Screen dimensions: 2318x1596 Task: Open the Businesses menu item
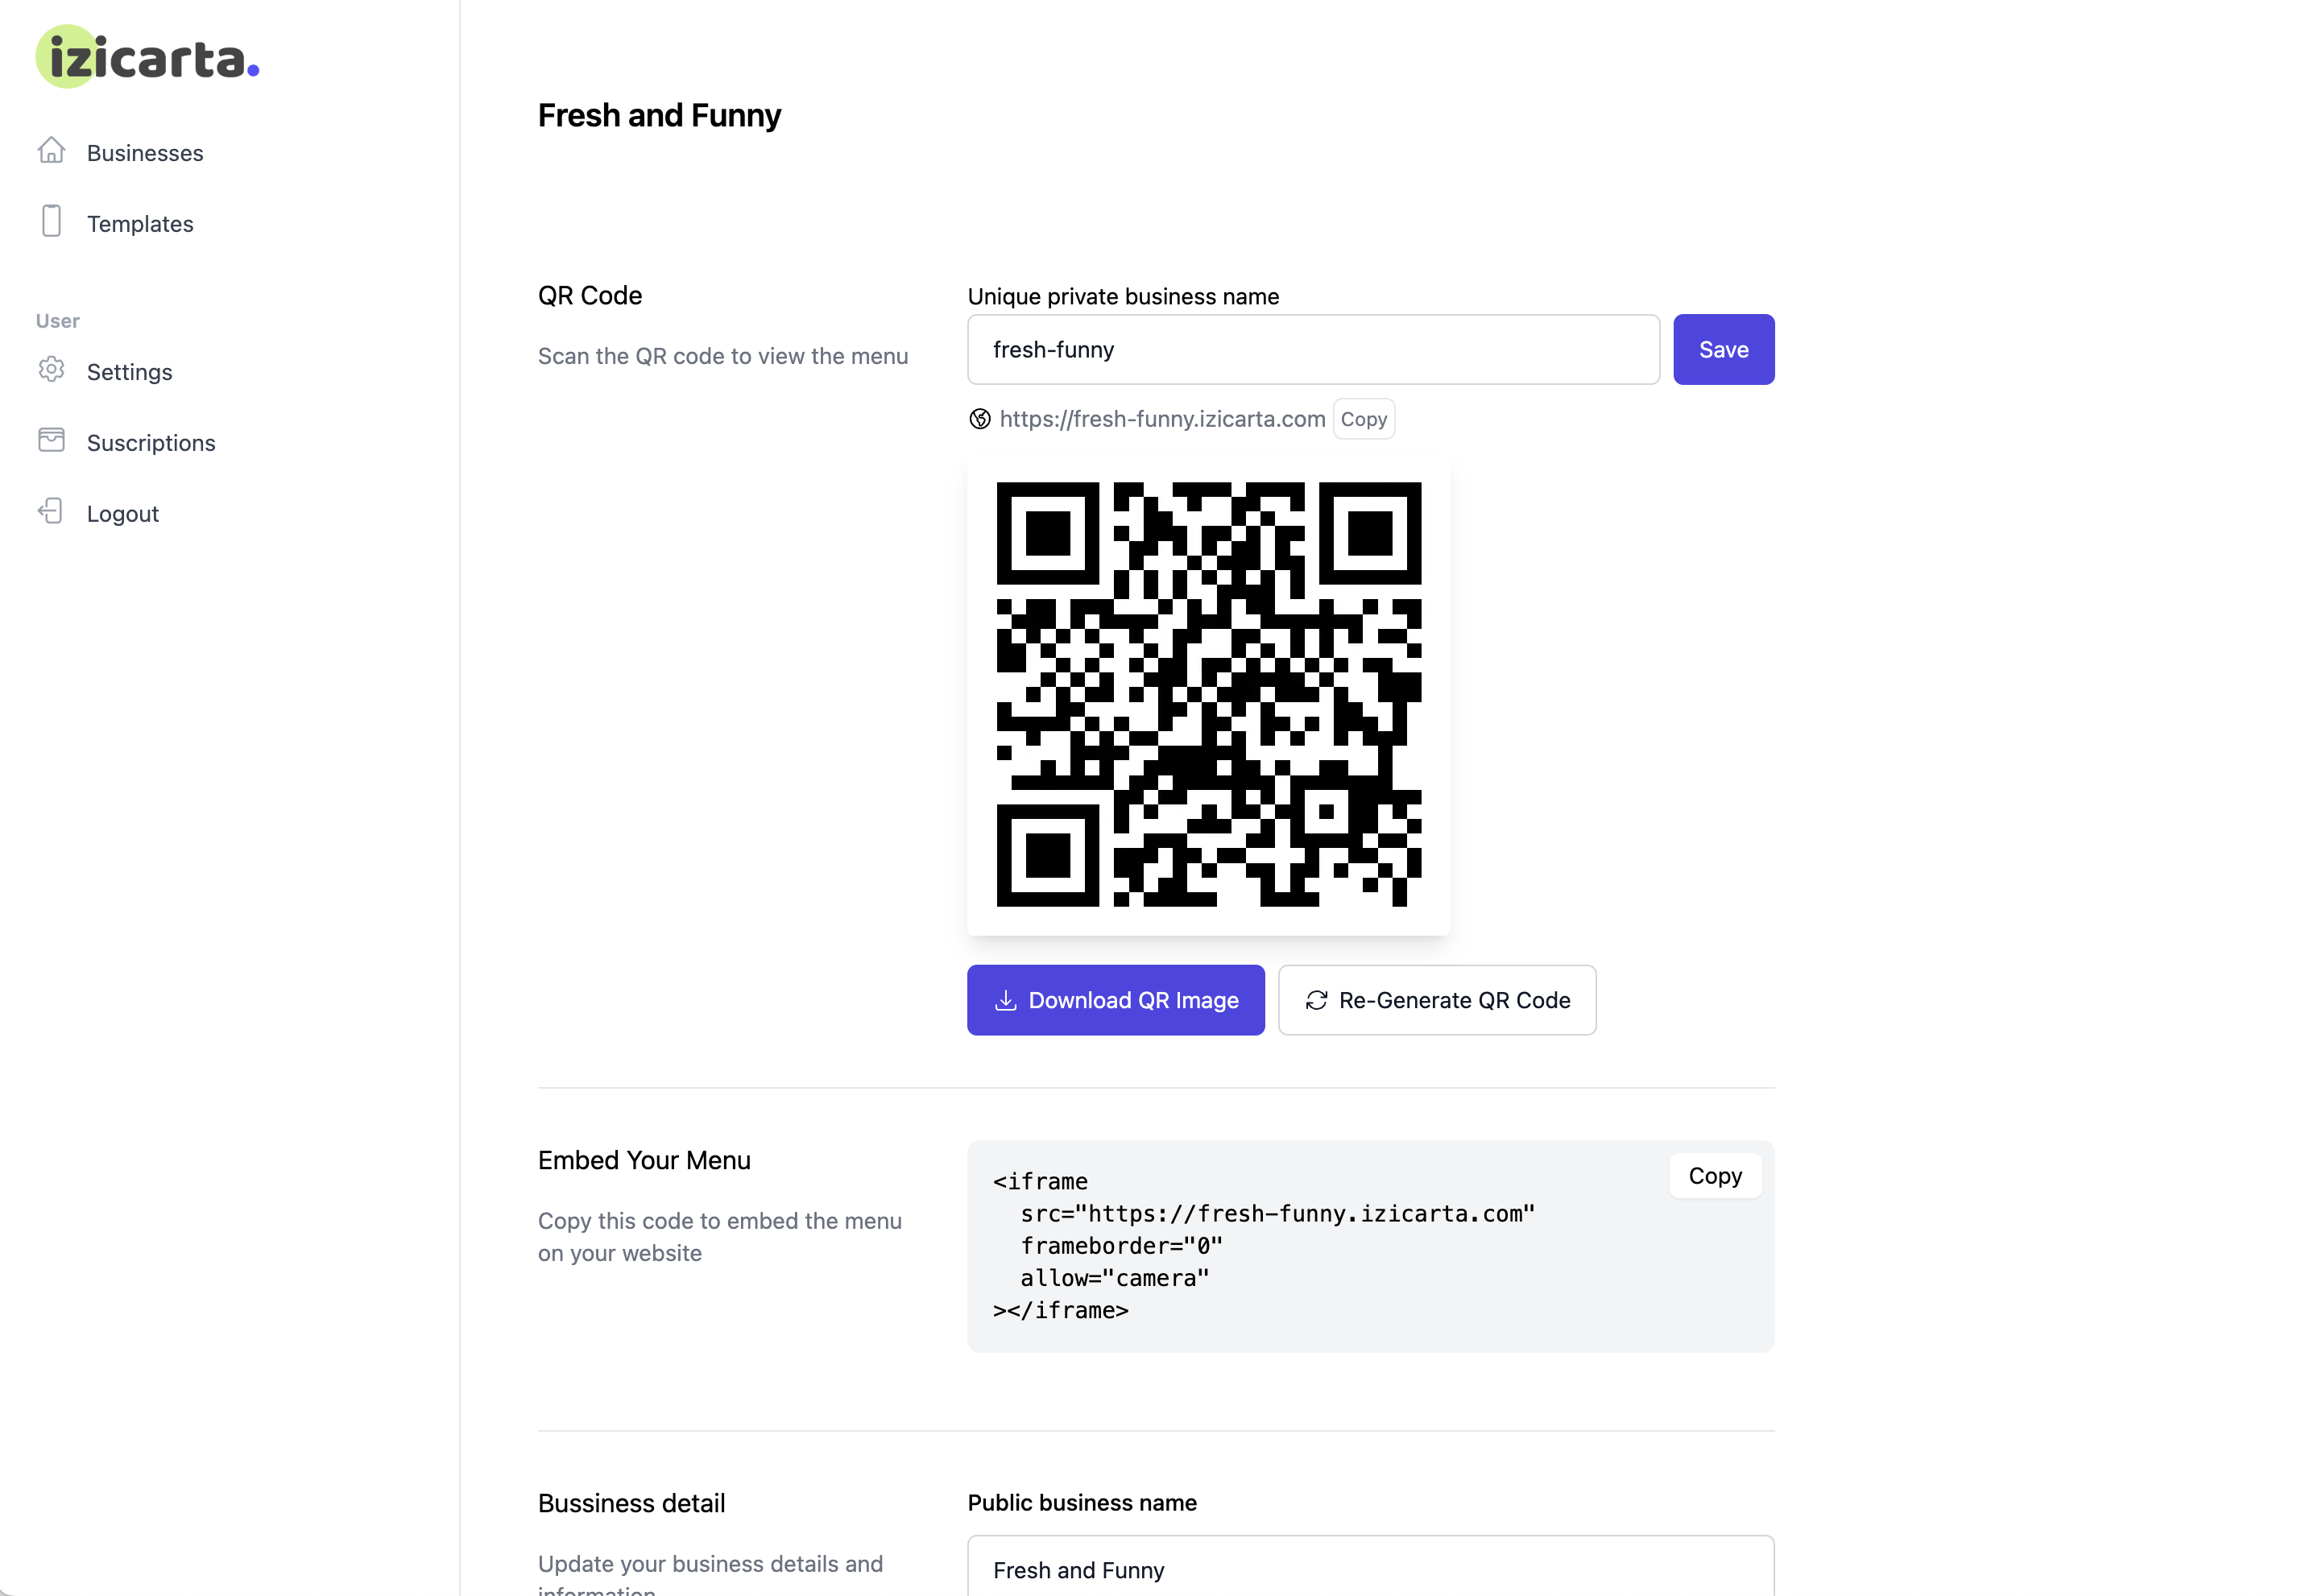click(145, 153)
